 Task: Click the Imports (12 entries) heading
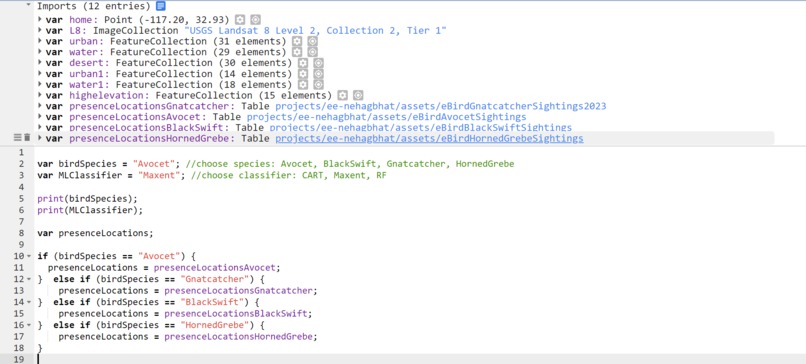click(x=94, y=7)
